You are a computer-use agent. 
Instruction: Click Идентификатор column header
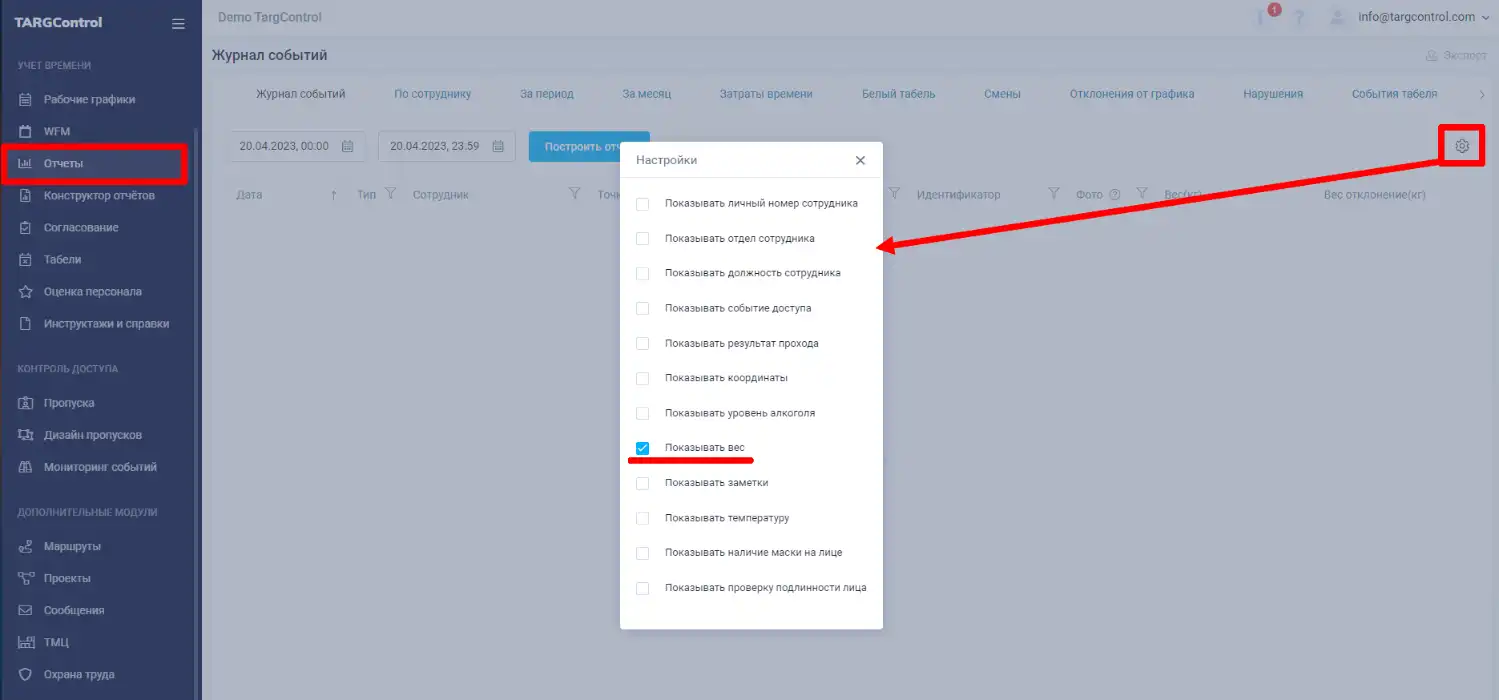click(x=958, y=195)
